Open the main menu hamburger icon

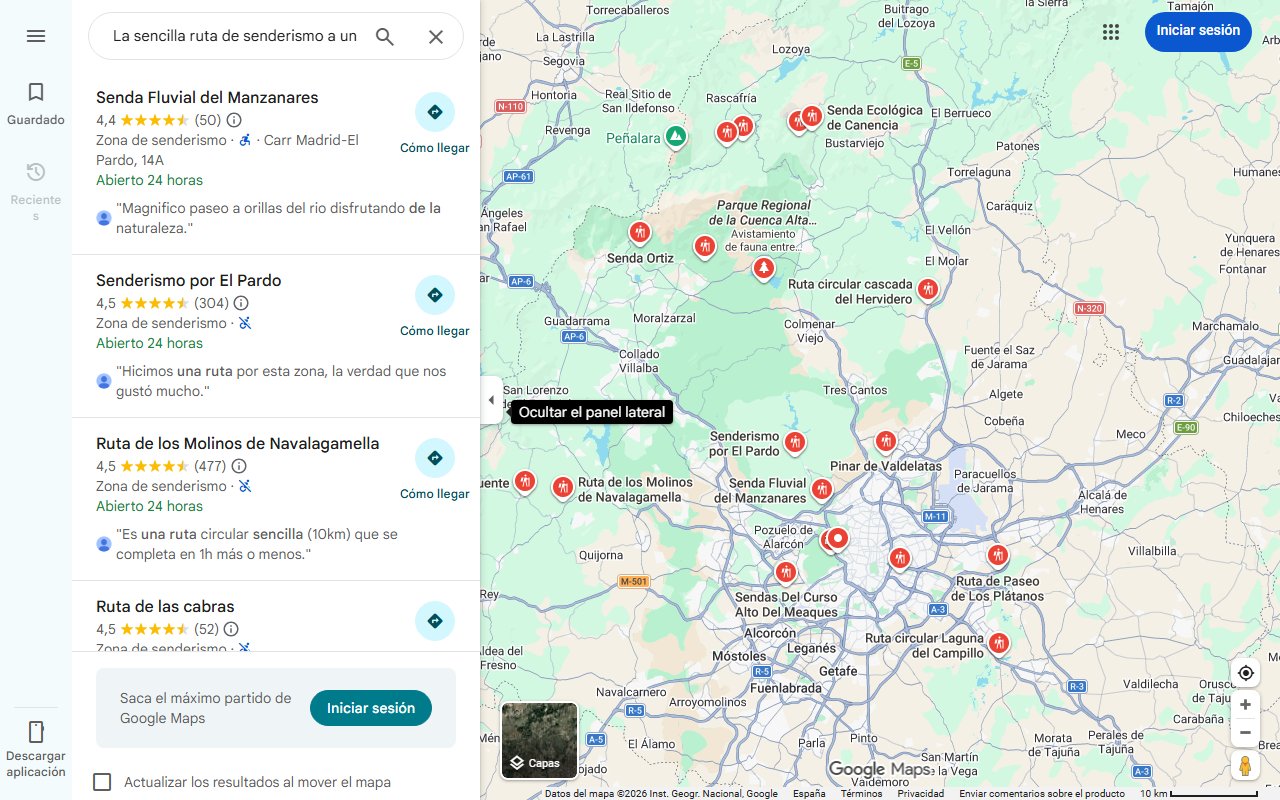pos(36,35)
